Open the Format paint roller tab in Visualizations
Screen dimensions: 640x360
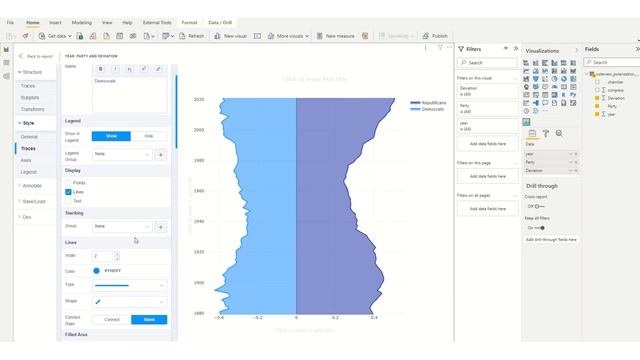[x=545, y=133]
